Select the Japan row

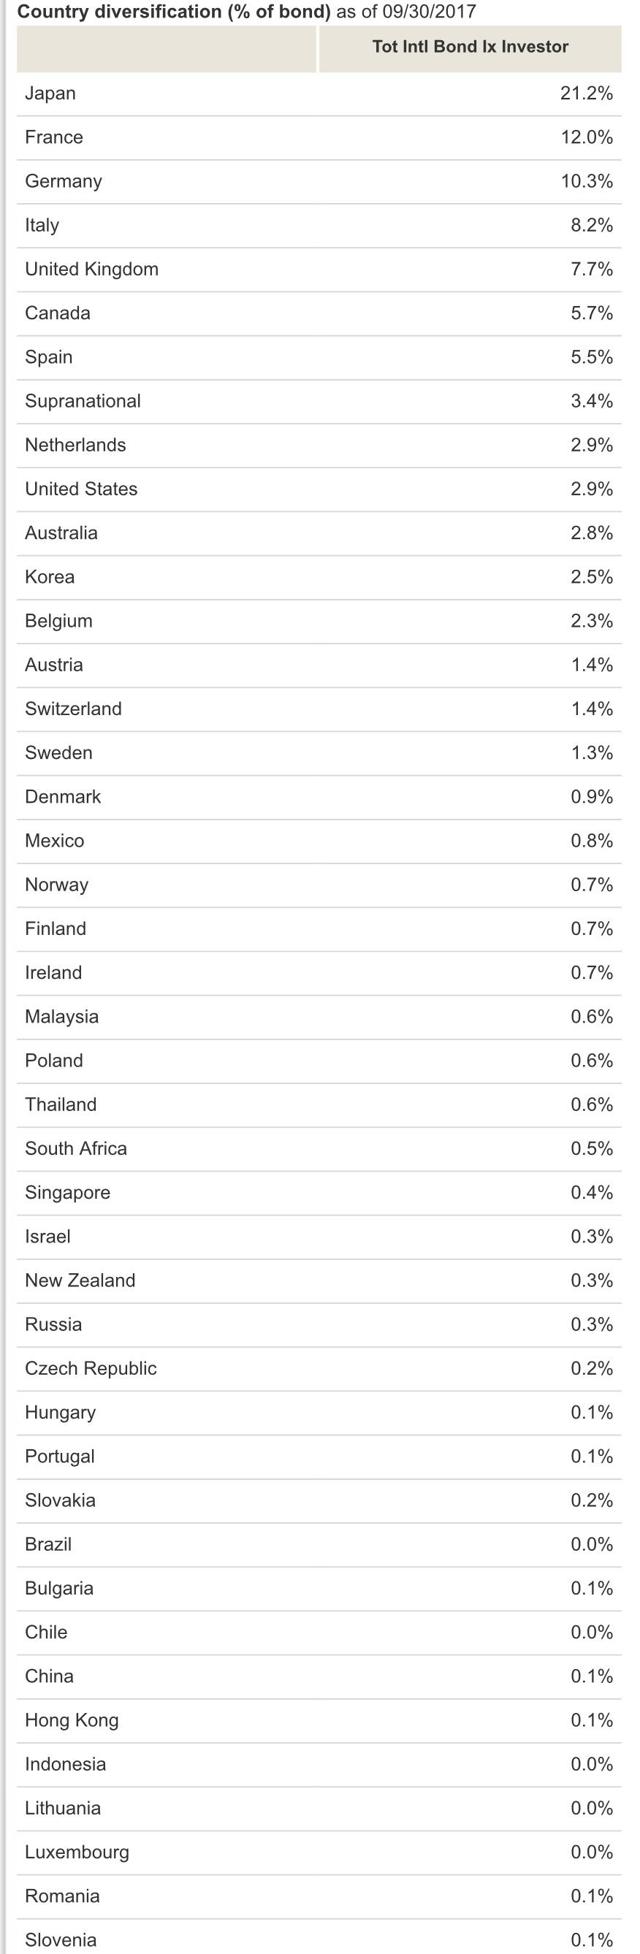(x=319, y=94)
